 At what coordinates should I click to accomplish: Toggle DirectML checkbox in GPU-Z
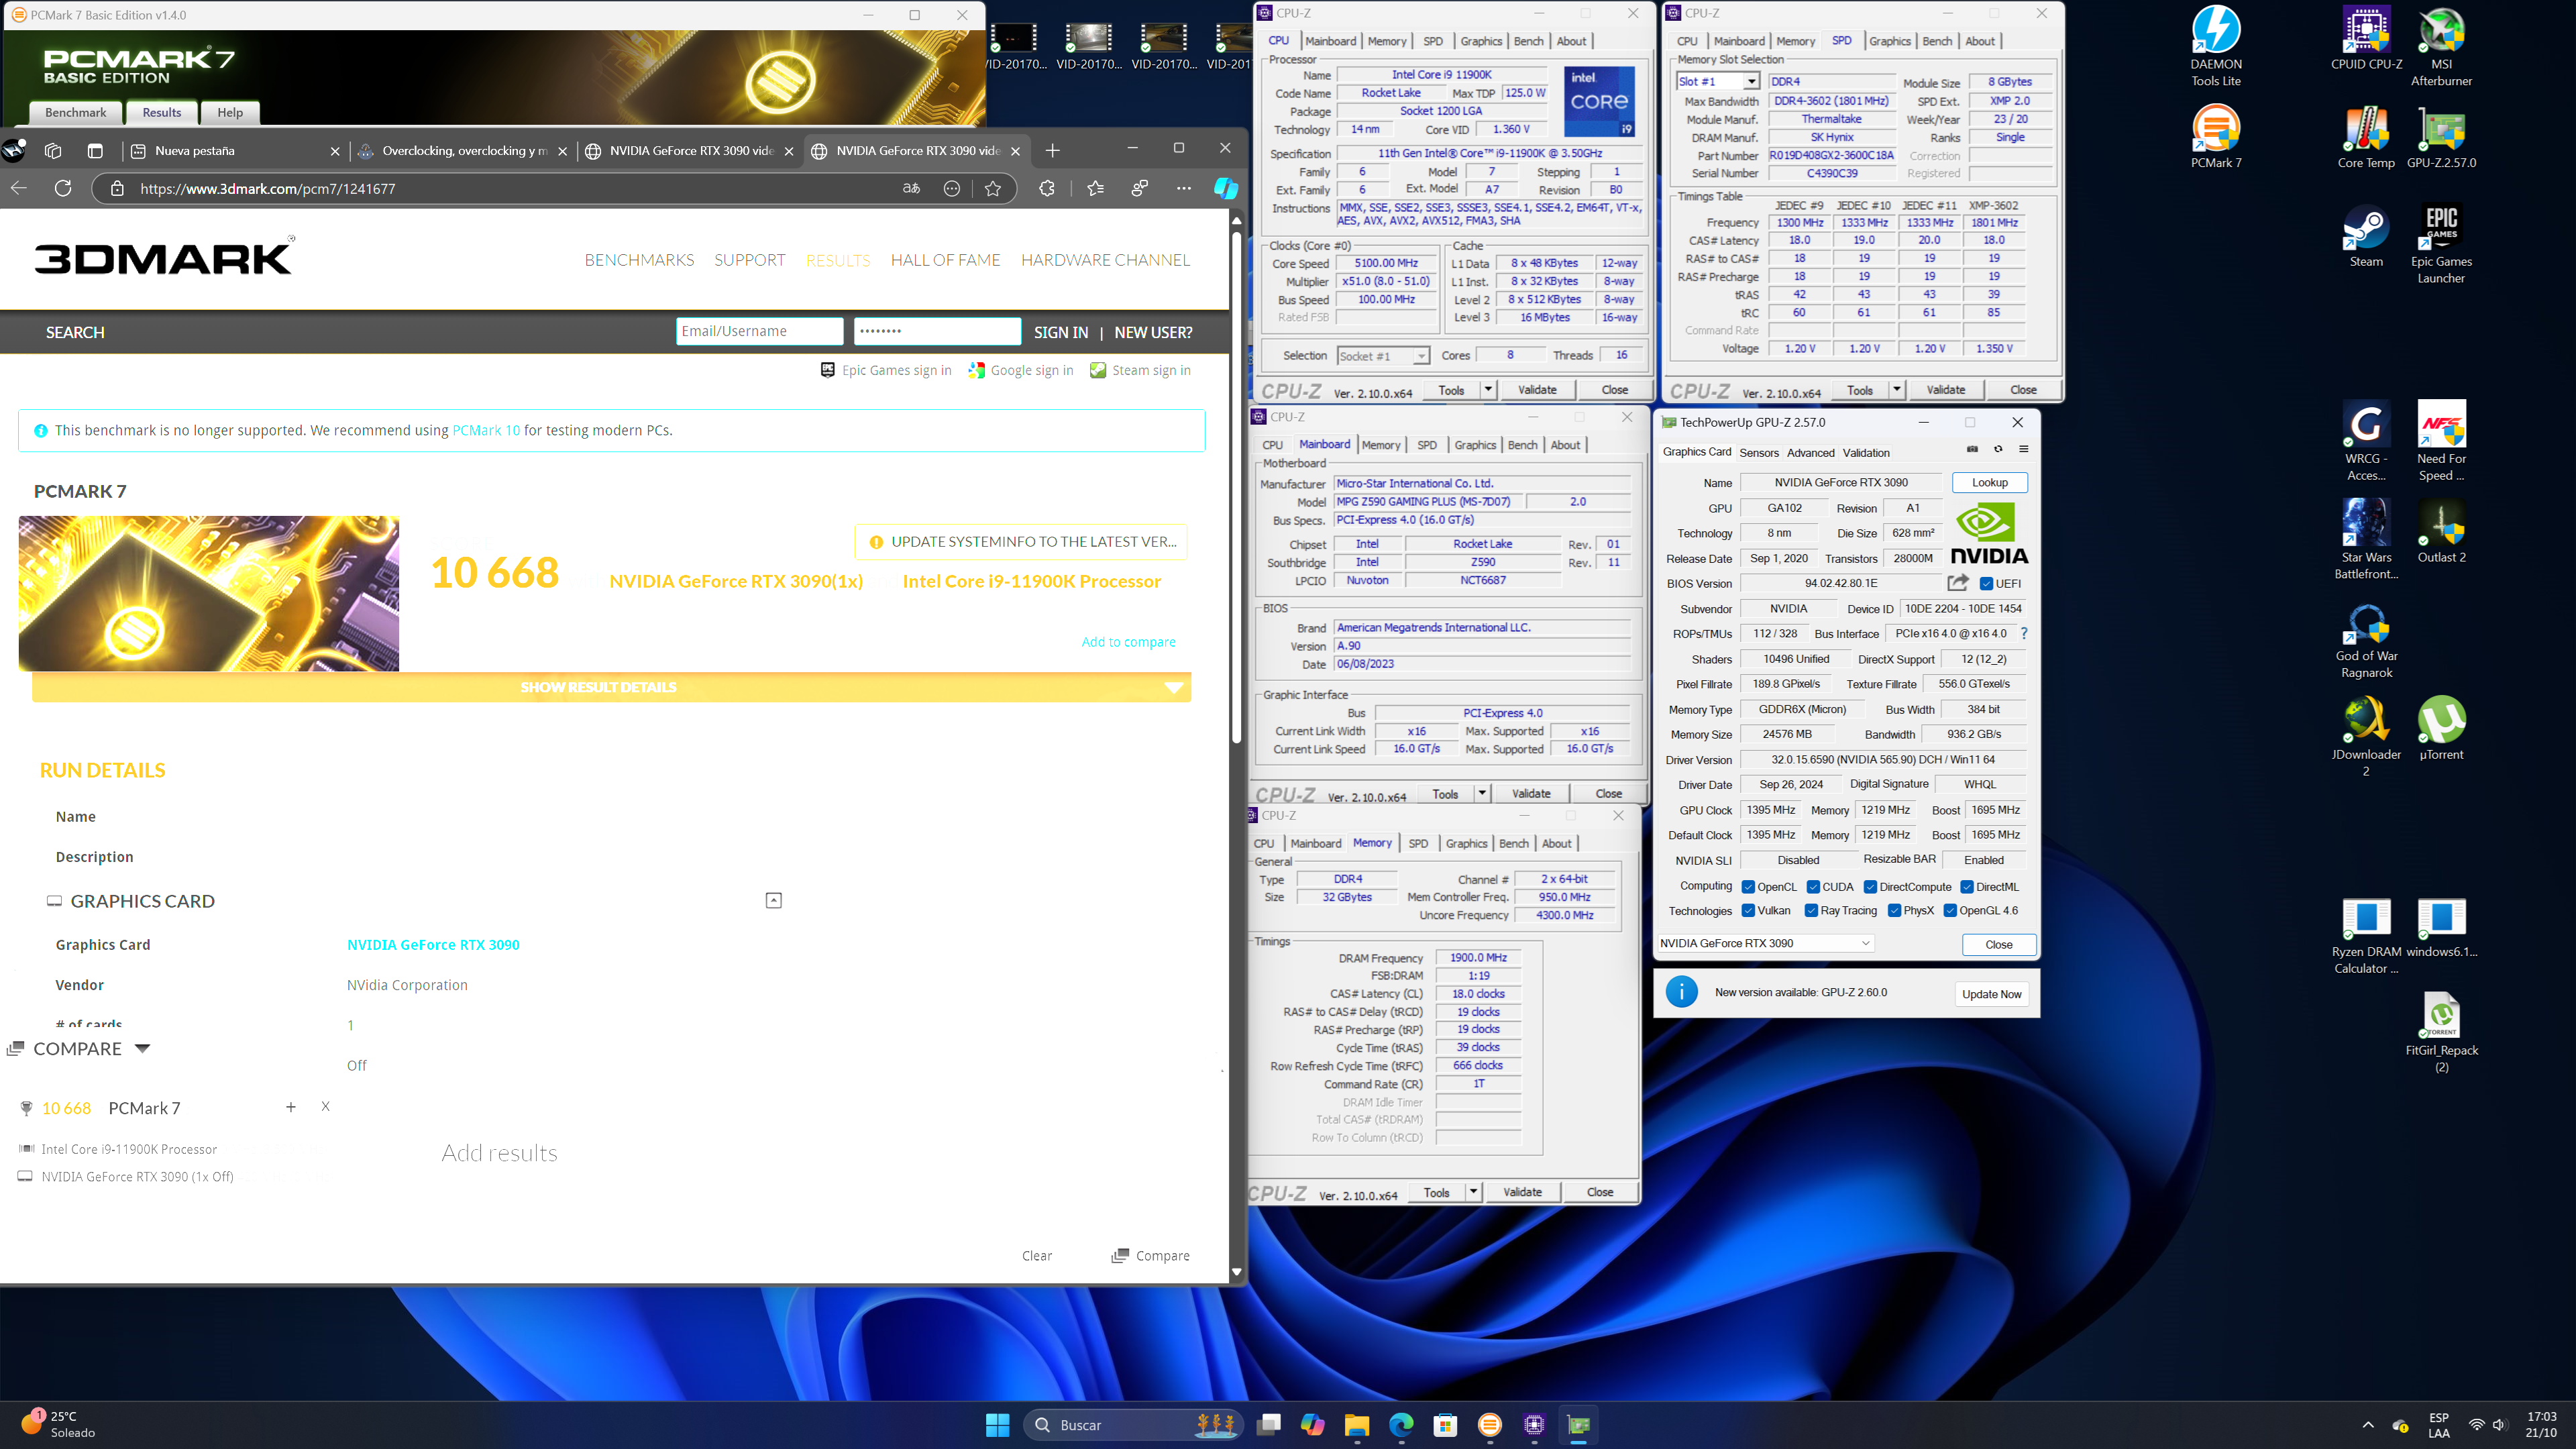pyautogui.click(x=1967, y=887)
